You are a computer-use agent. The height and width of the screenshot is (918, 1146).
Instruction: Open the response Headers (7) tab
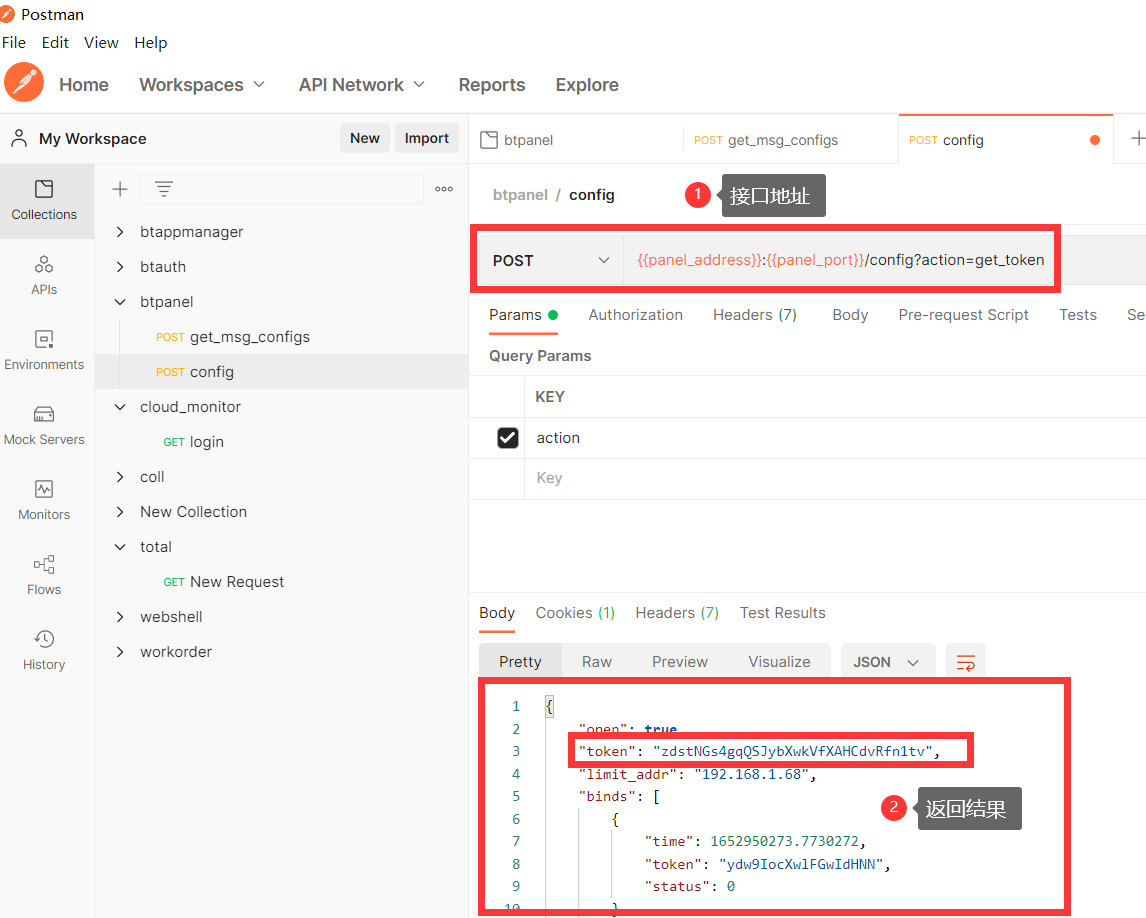677,613
